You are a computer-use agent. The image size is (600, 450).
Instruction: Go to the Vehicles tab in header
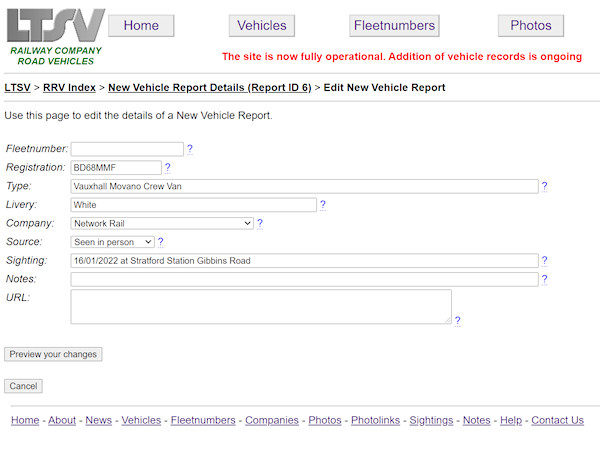point(261,26)
